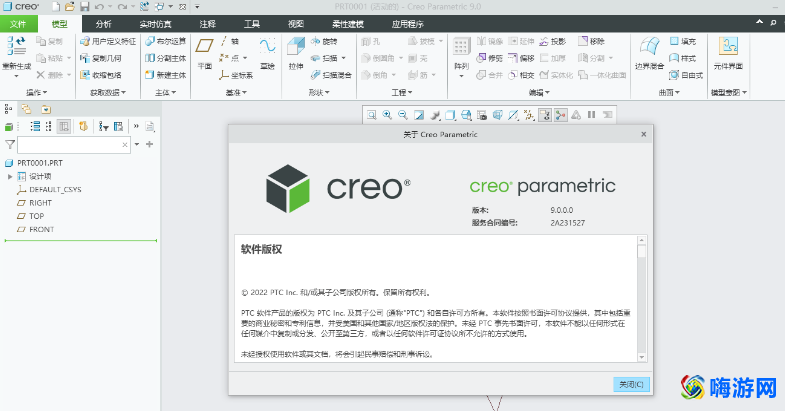The image size is (785, 411).
Task: Zoom in using the graphics toolbar magnifier plus
Action: (x=387, y=115)
